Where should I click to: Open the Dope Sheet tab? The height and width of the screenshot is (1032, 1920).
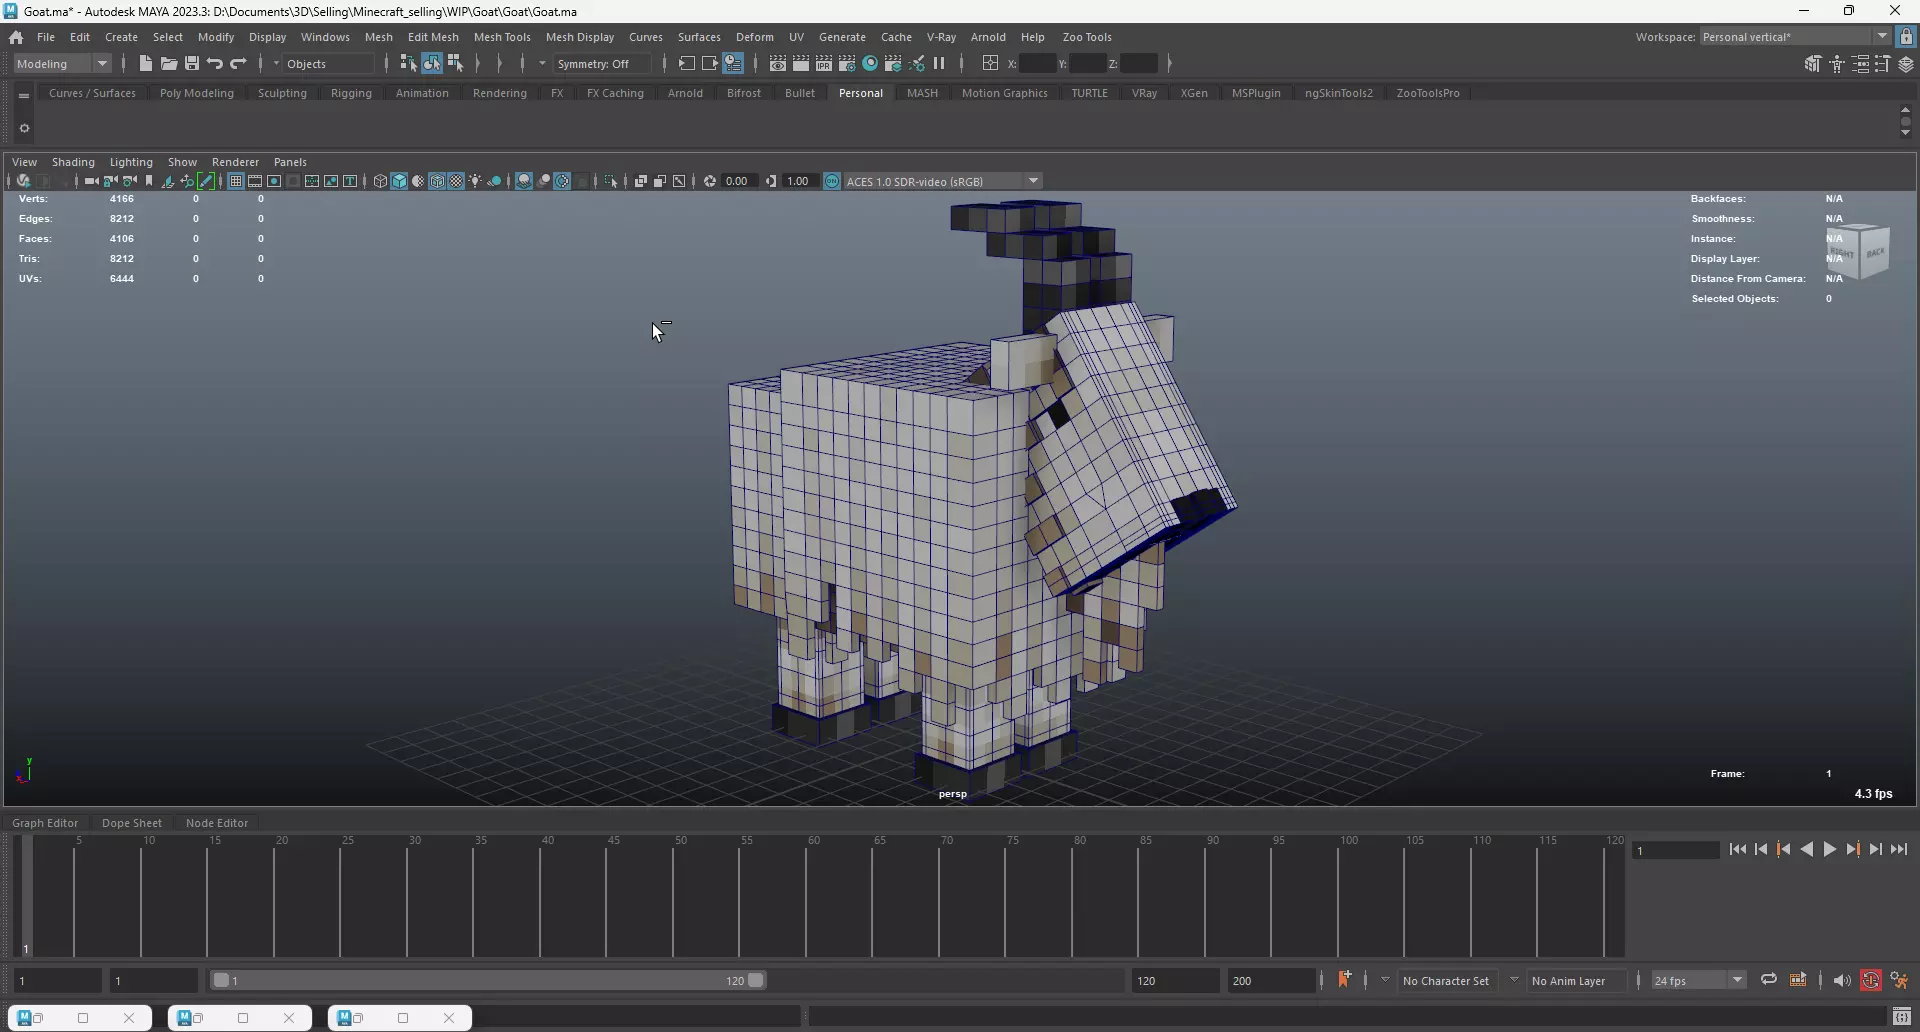click(132, 823)
